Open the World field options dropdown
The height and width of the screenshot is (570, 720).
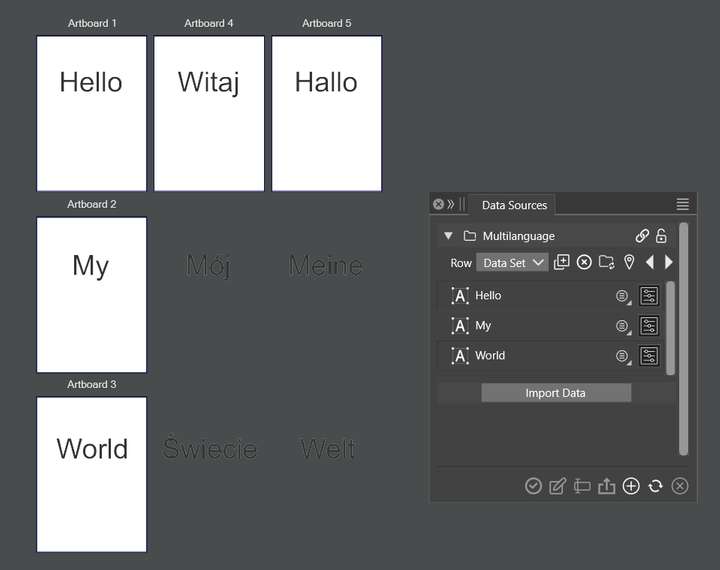click(623, 356)
